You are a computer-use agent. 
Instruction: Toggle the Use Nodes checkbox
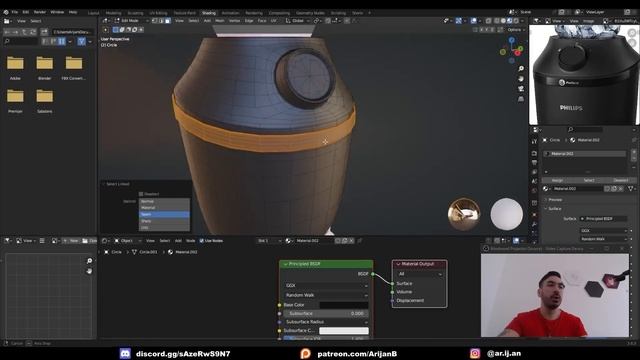(202, 241)
